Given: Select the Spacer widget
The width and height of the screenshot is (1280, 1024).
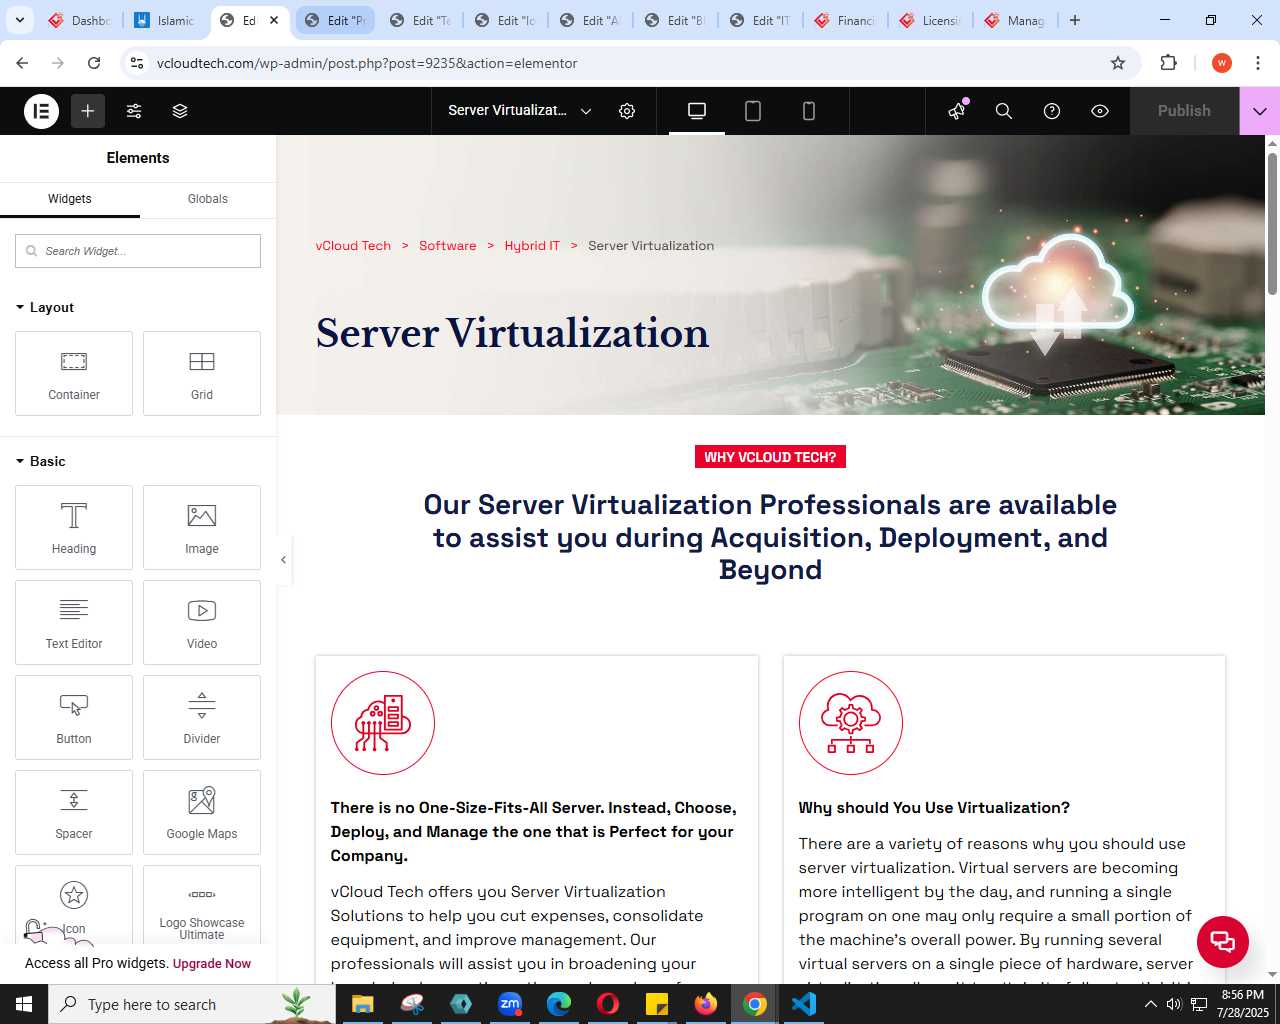Looking at the screenshot, I should click(74, 812).
